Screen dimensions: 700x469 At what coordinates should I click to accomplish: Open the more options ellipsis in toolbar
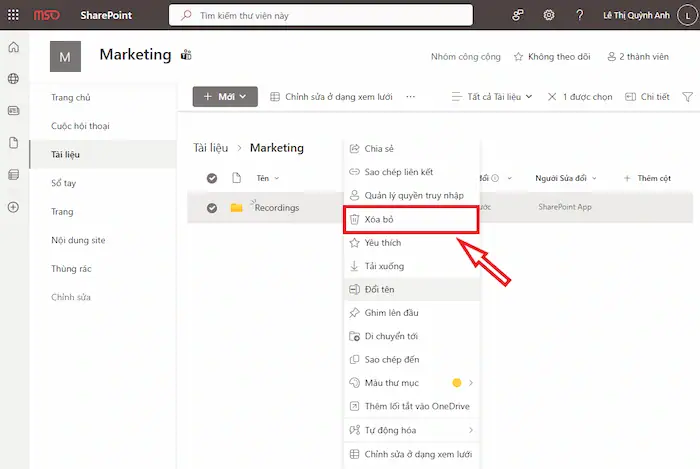410,97
